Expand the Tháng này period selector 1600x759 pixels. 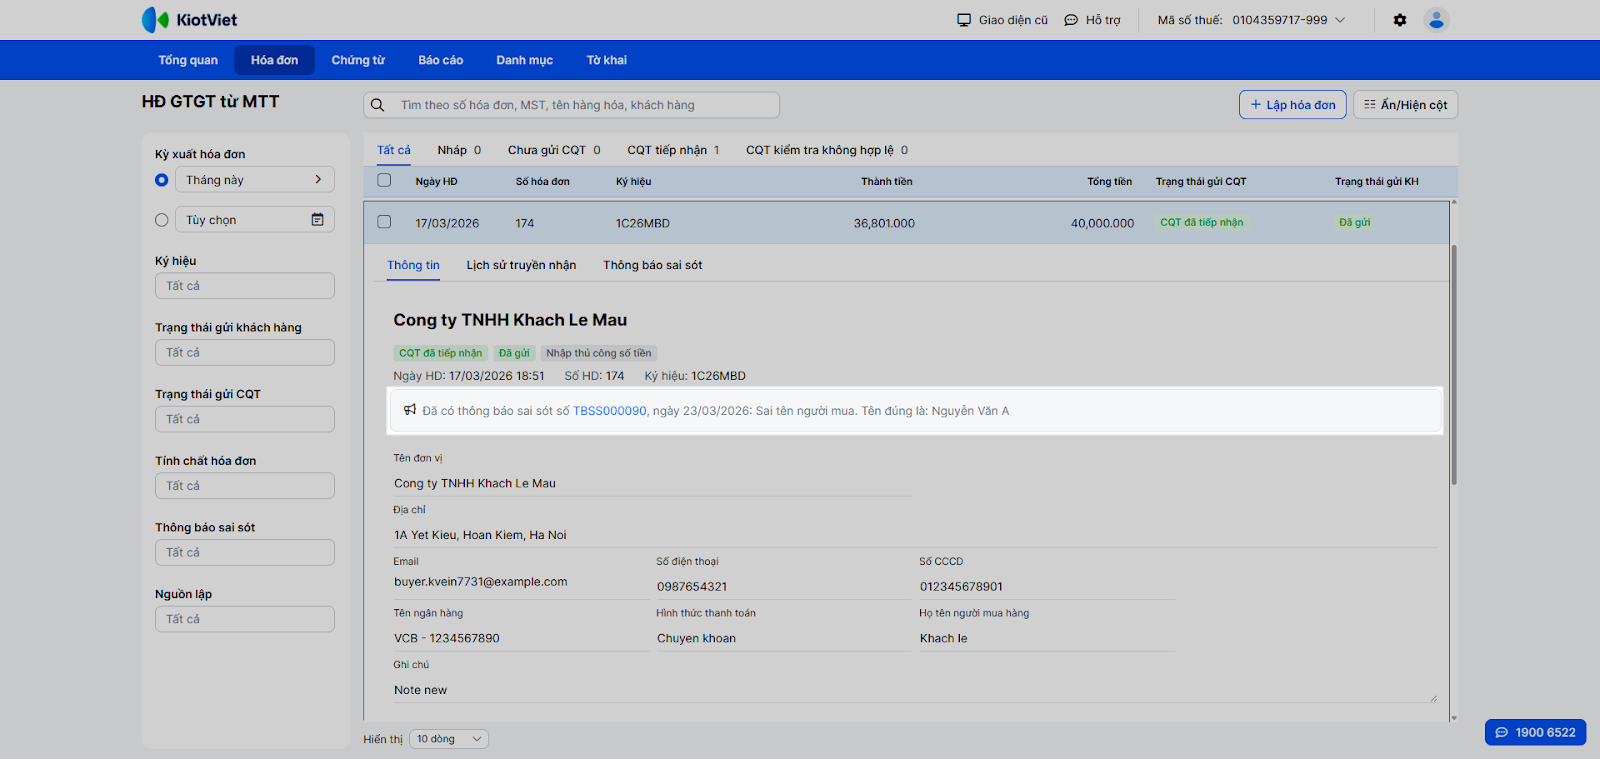coord(255,180)
